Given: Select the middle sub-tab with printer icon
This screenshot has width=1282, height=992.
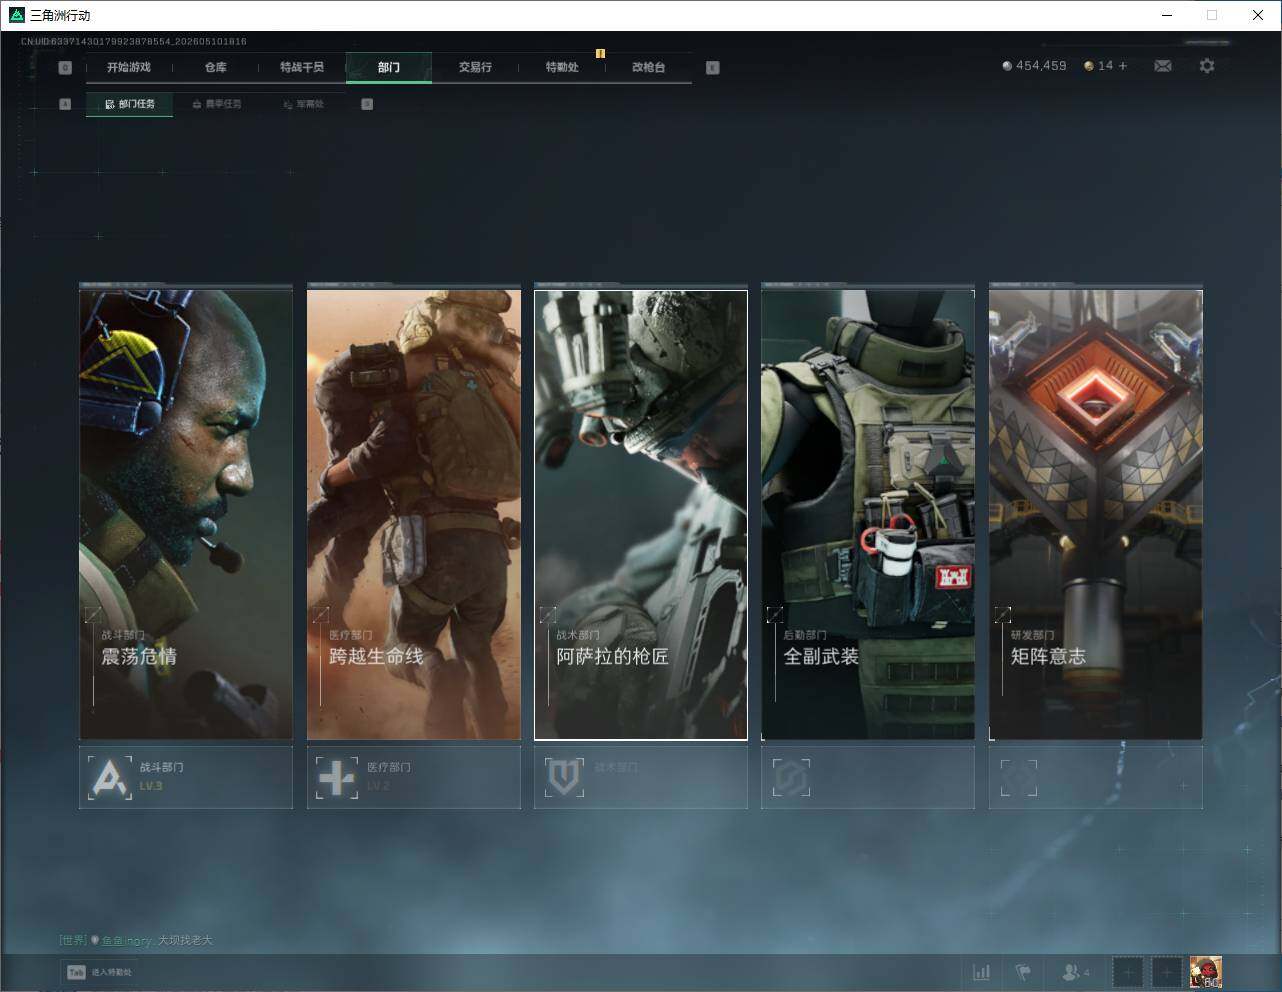Looking at the screenshot, I should pos(216,104).
